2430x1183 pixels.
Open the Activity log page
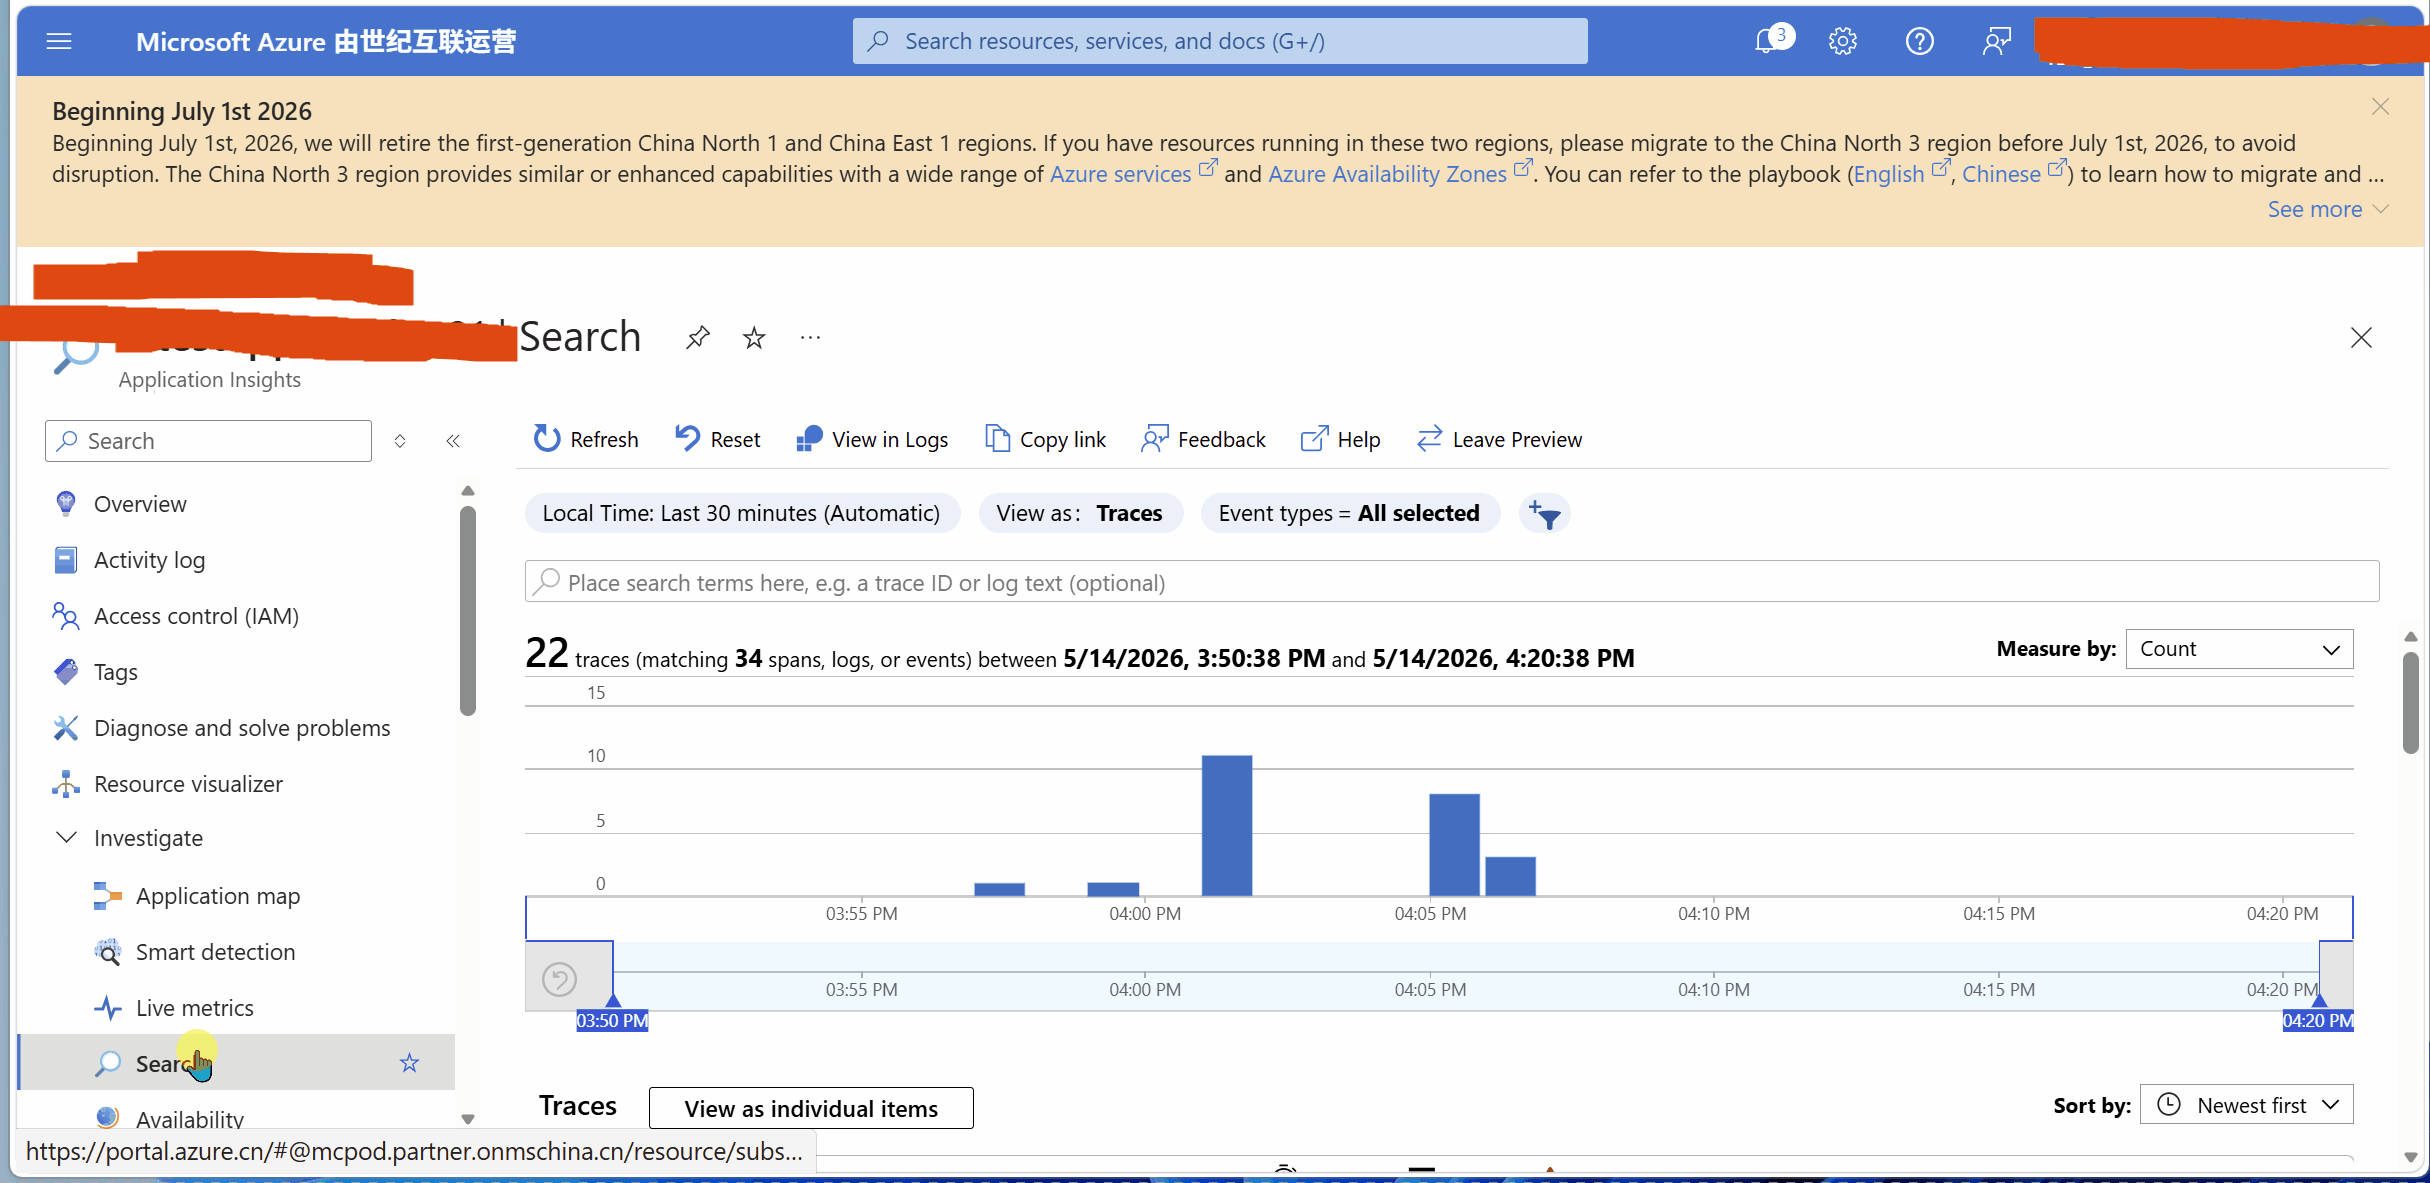tap(149, 560)
